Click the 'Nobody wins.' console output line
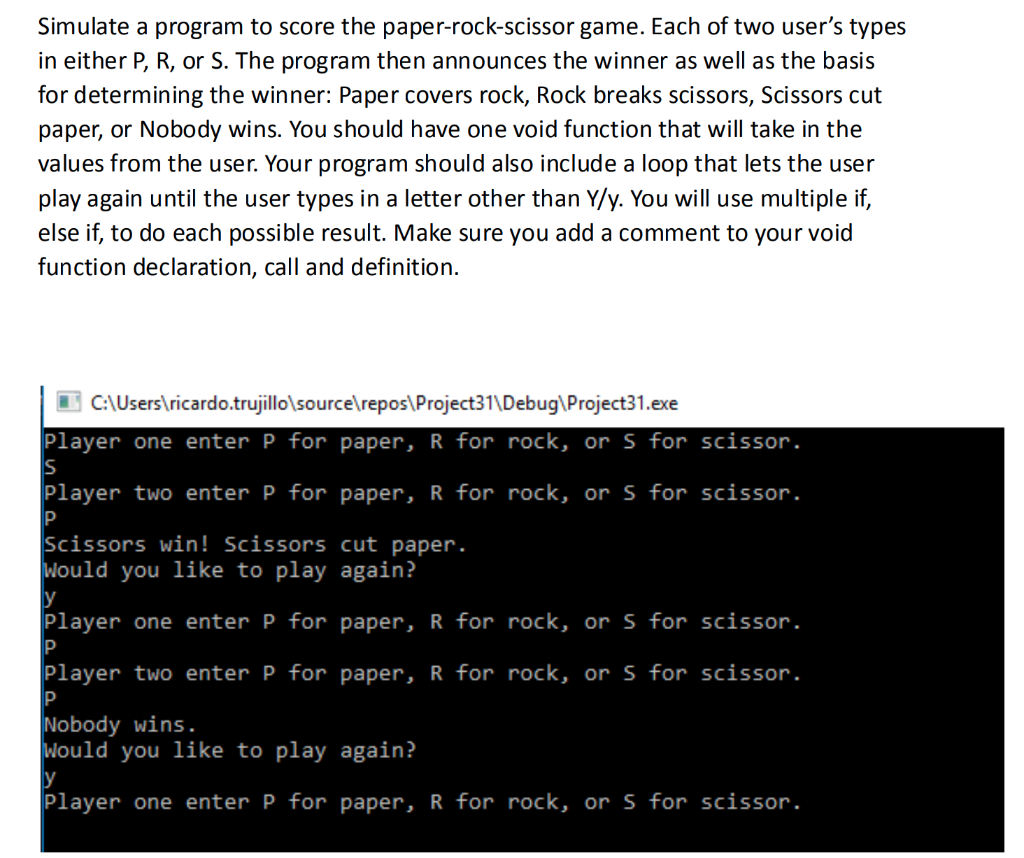The width and height of the screenshot is (1024, 858). (120, 725)
